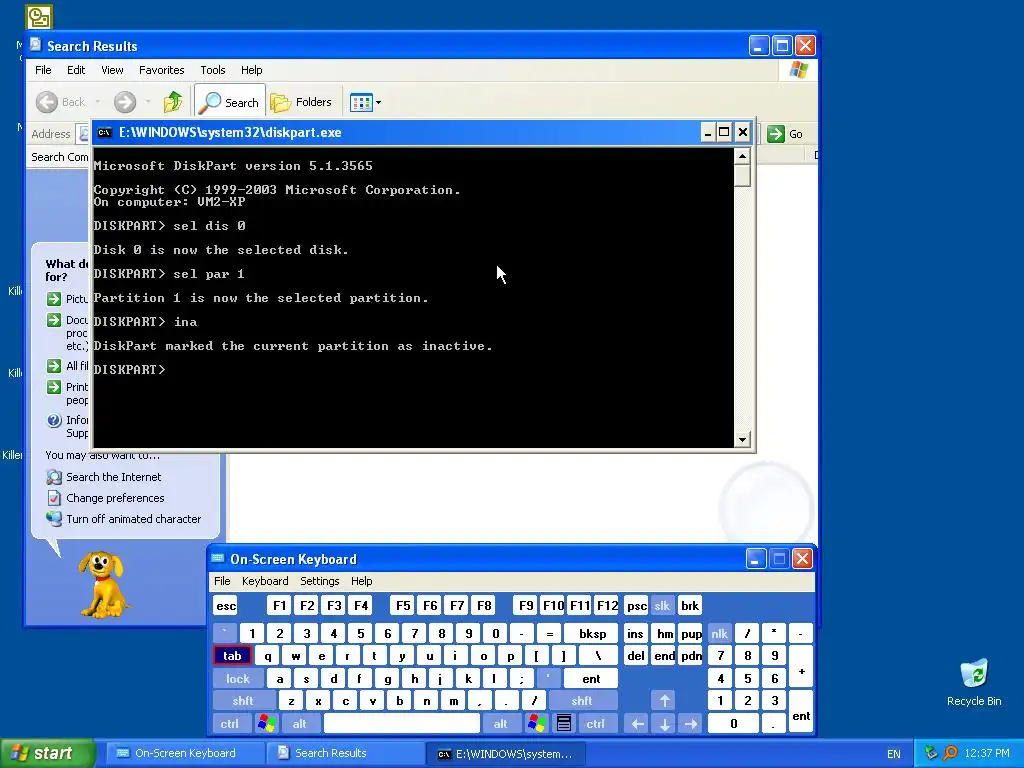The height and width of the screenshot is (768, 1024).
Task: Click the main ent key beside apostrophe
Action: (x=590, y=679)
